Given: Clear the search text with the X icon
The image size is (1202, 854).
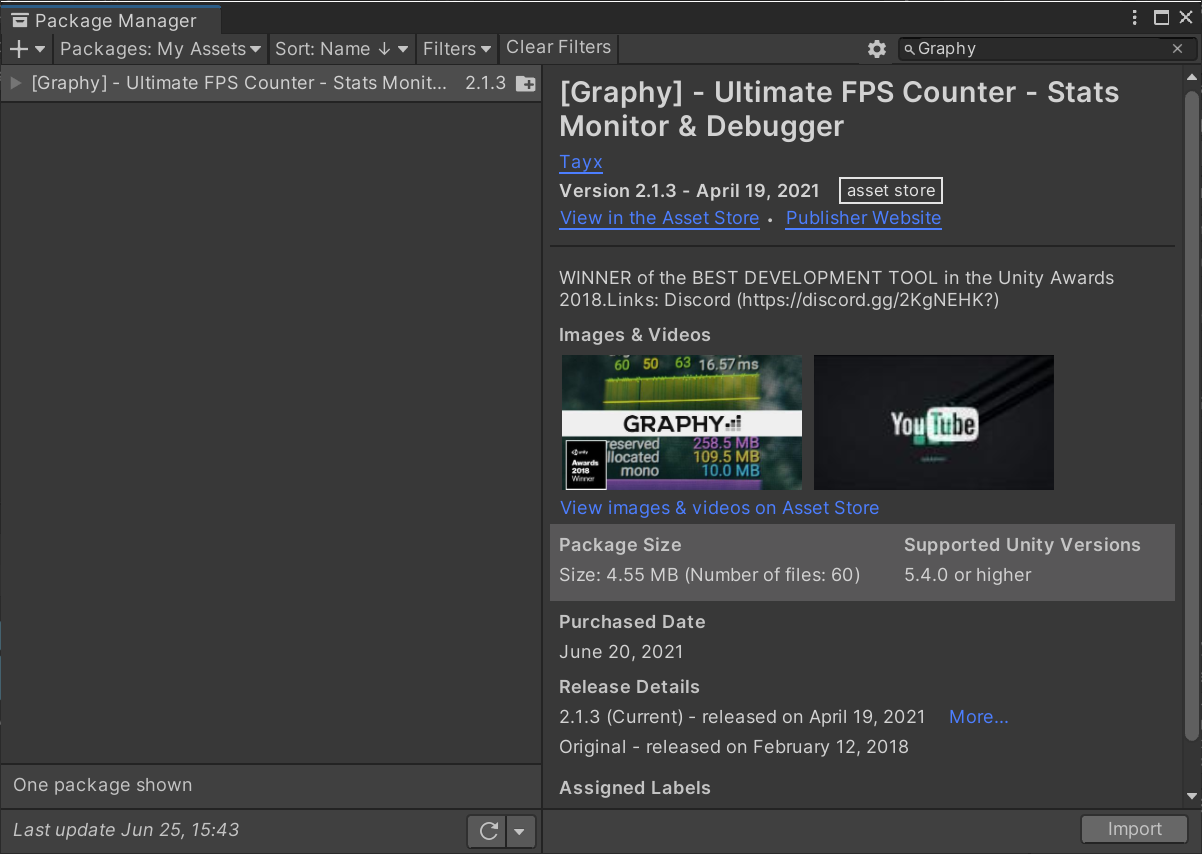Looking at the screenshot, I should tap(1177, 48).
